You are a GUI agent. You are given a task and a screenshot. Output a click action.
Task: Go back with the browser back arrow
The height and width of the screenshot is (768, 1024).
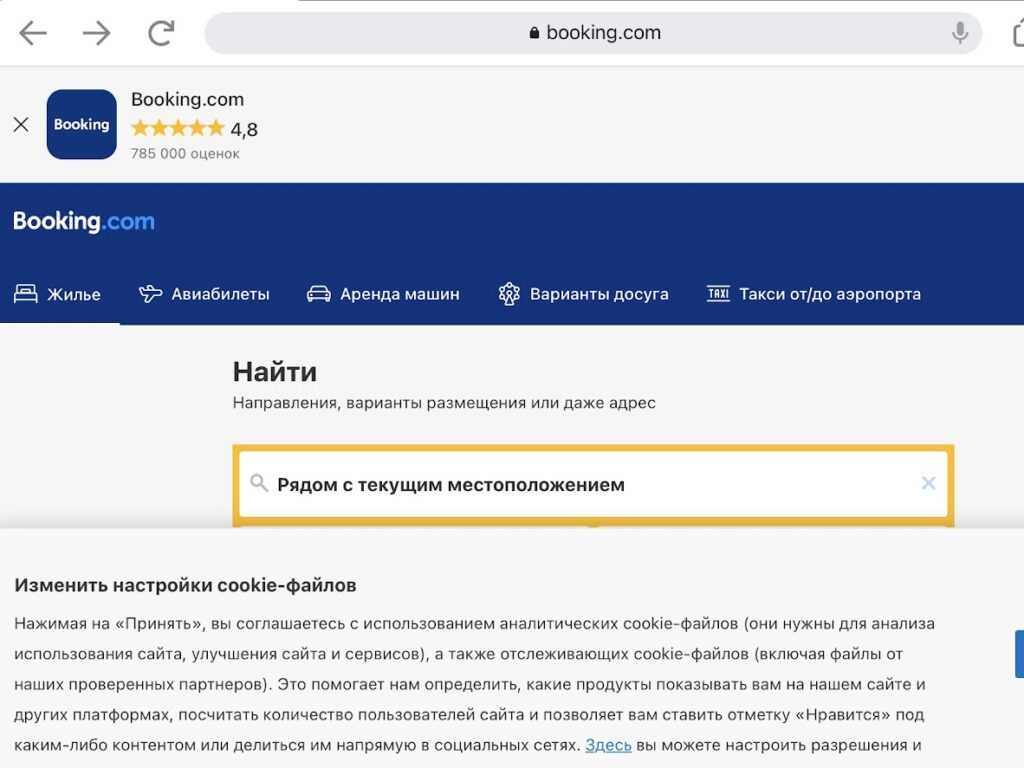[x=33, y=33]
